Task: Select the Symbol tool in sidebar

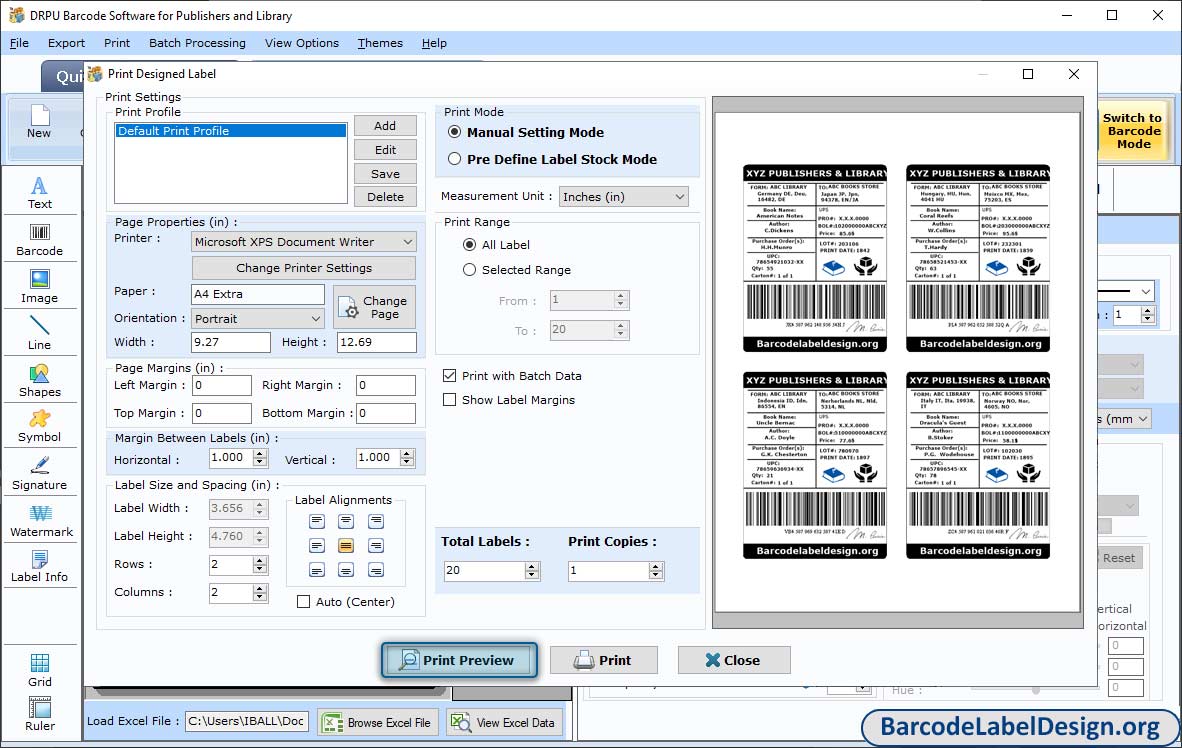Action: [39, 427]
